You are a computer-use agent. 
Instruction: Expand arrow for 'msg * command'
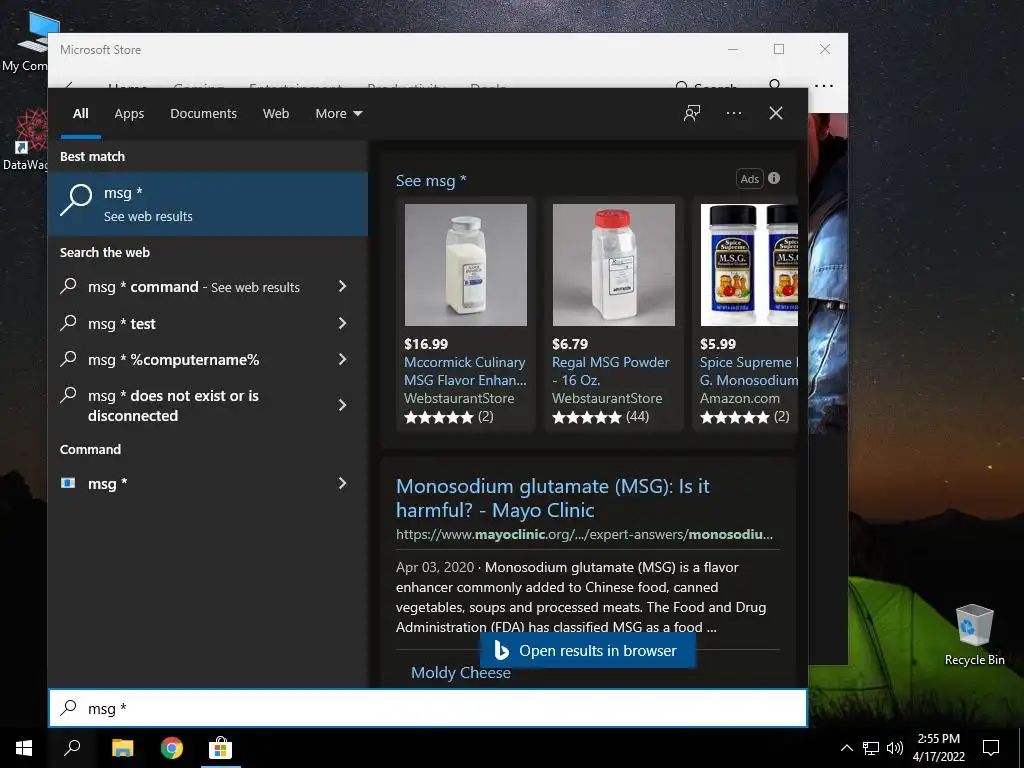343,286
